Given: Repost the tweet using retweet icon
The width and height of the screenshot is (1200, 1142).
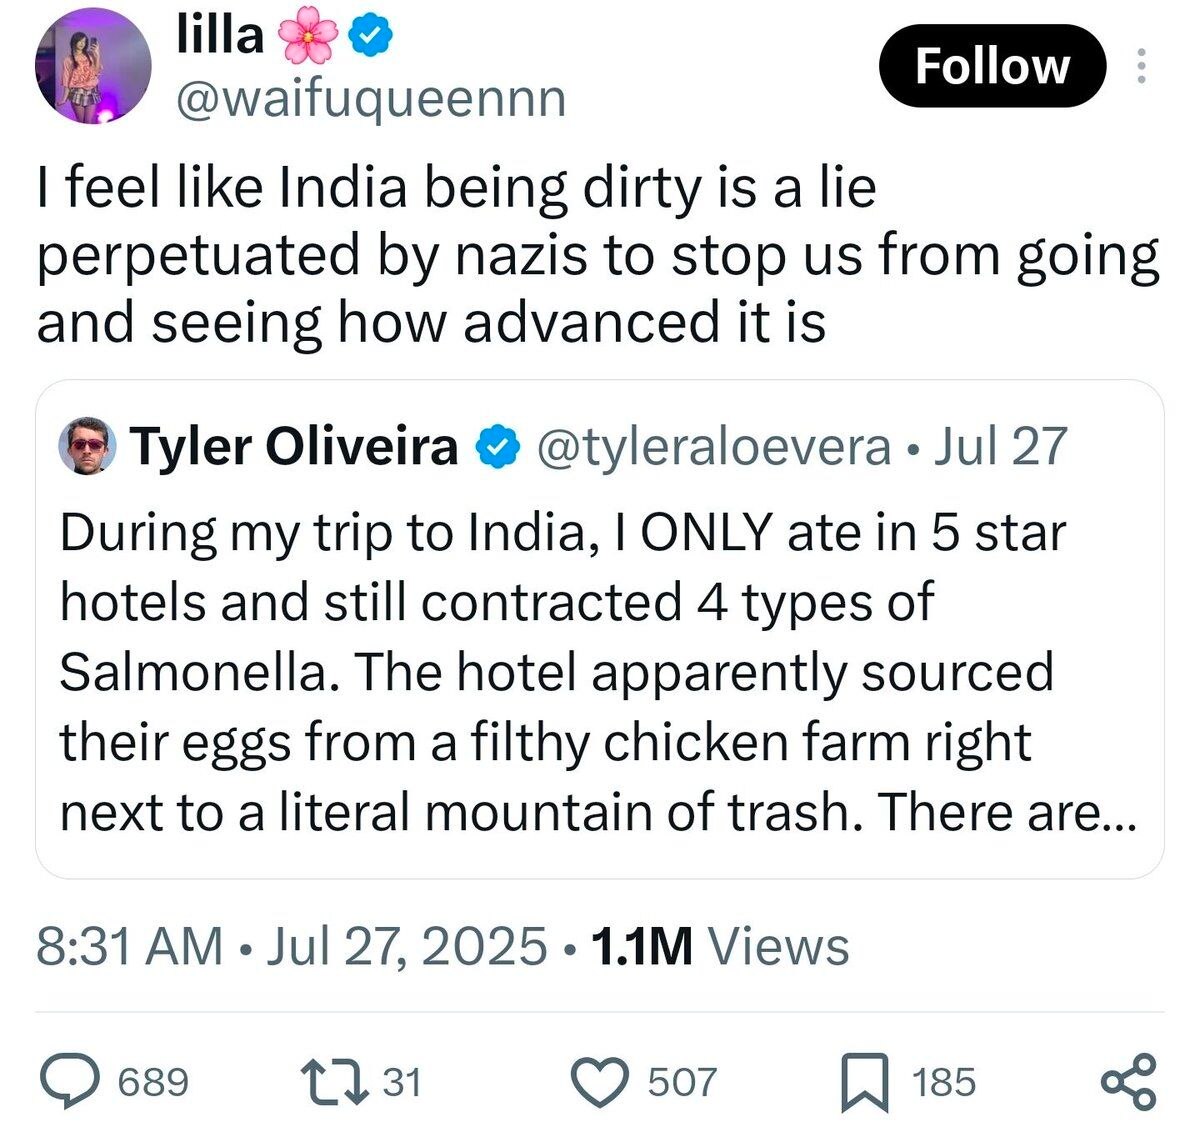Looking at the screenshot, I should (x=361, y=1082).
